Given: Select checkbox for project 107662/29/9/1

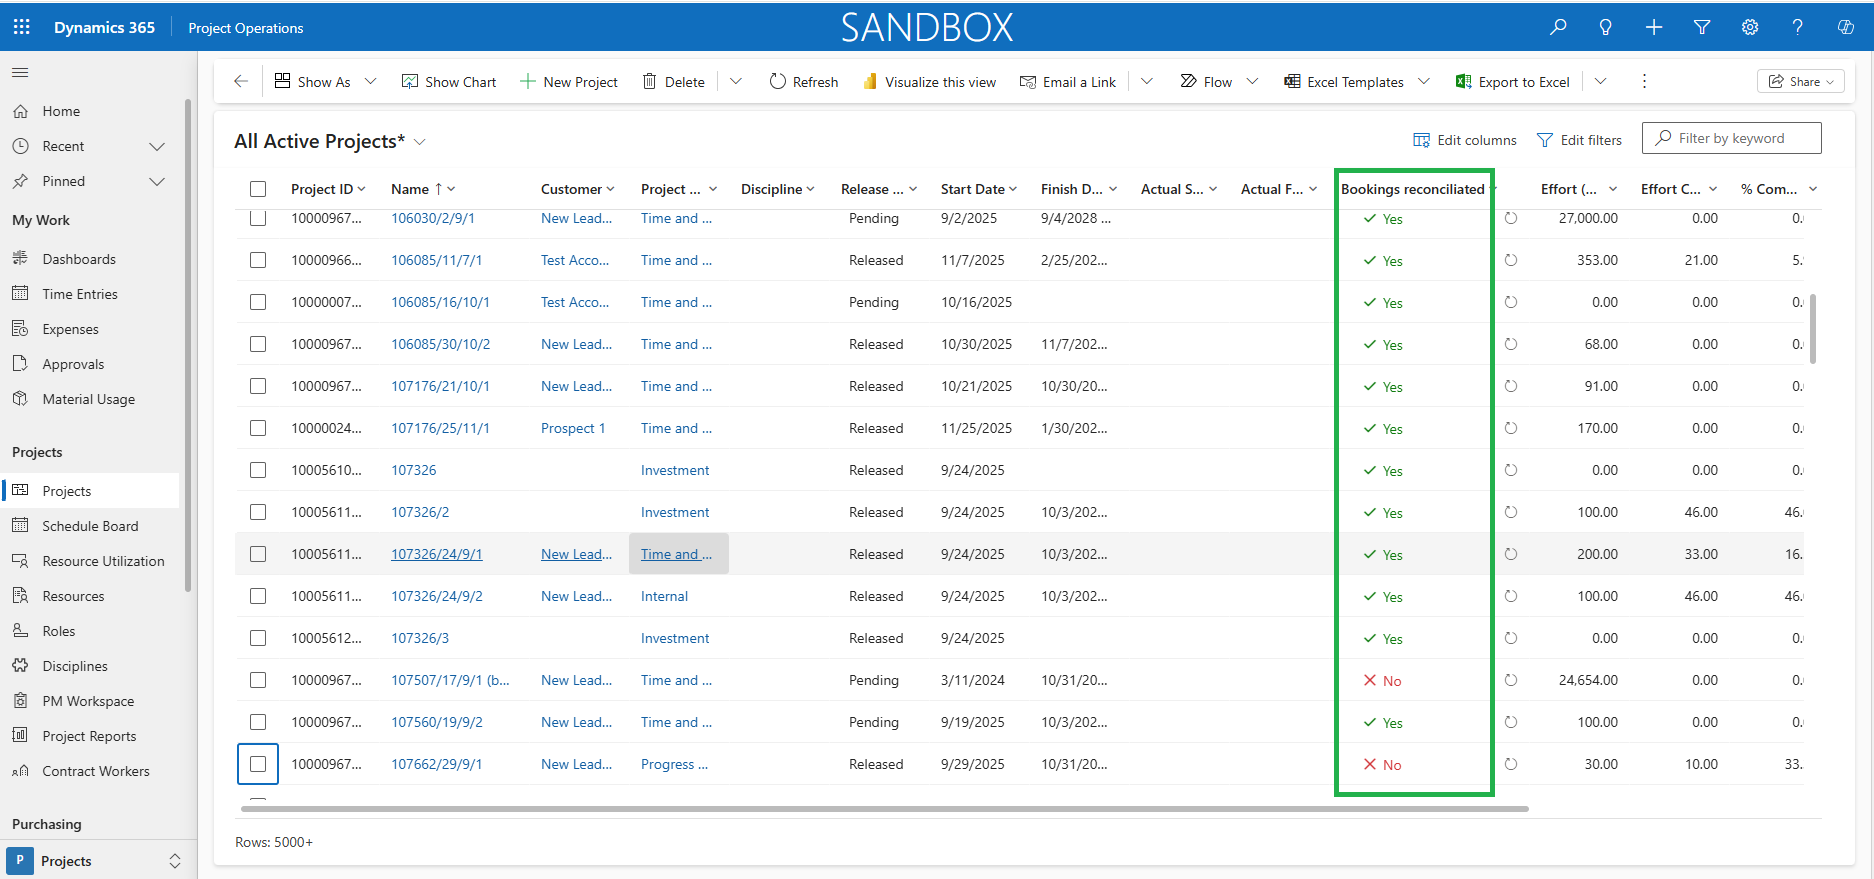Looking at the screenshot, I should click(258, 764).
